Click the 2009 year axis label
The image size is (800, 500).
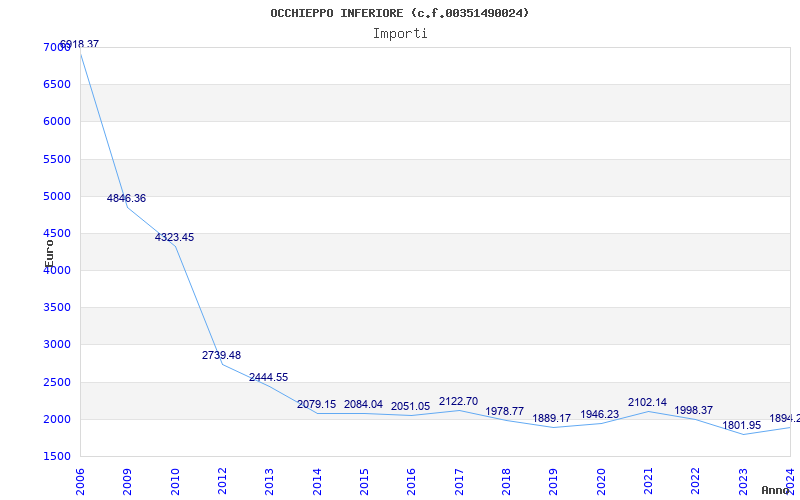click(127, 482)
